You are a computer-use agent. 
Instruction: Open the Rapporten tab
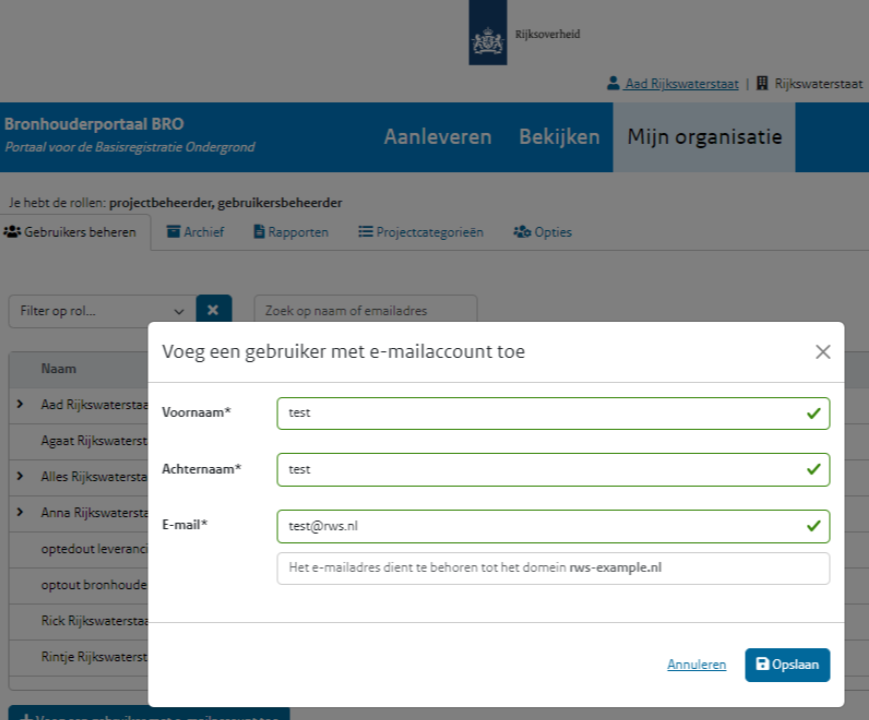click(x=291, y=232)
